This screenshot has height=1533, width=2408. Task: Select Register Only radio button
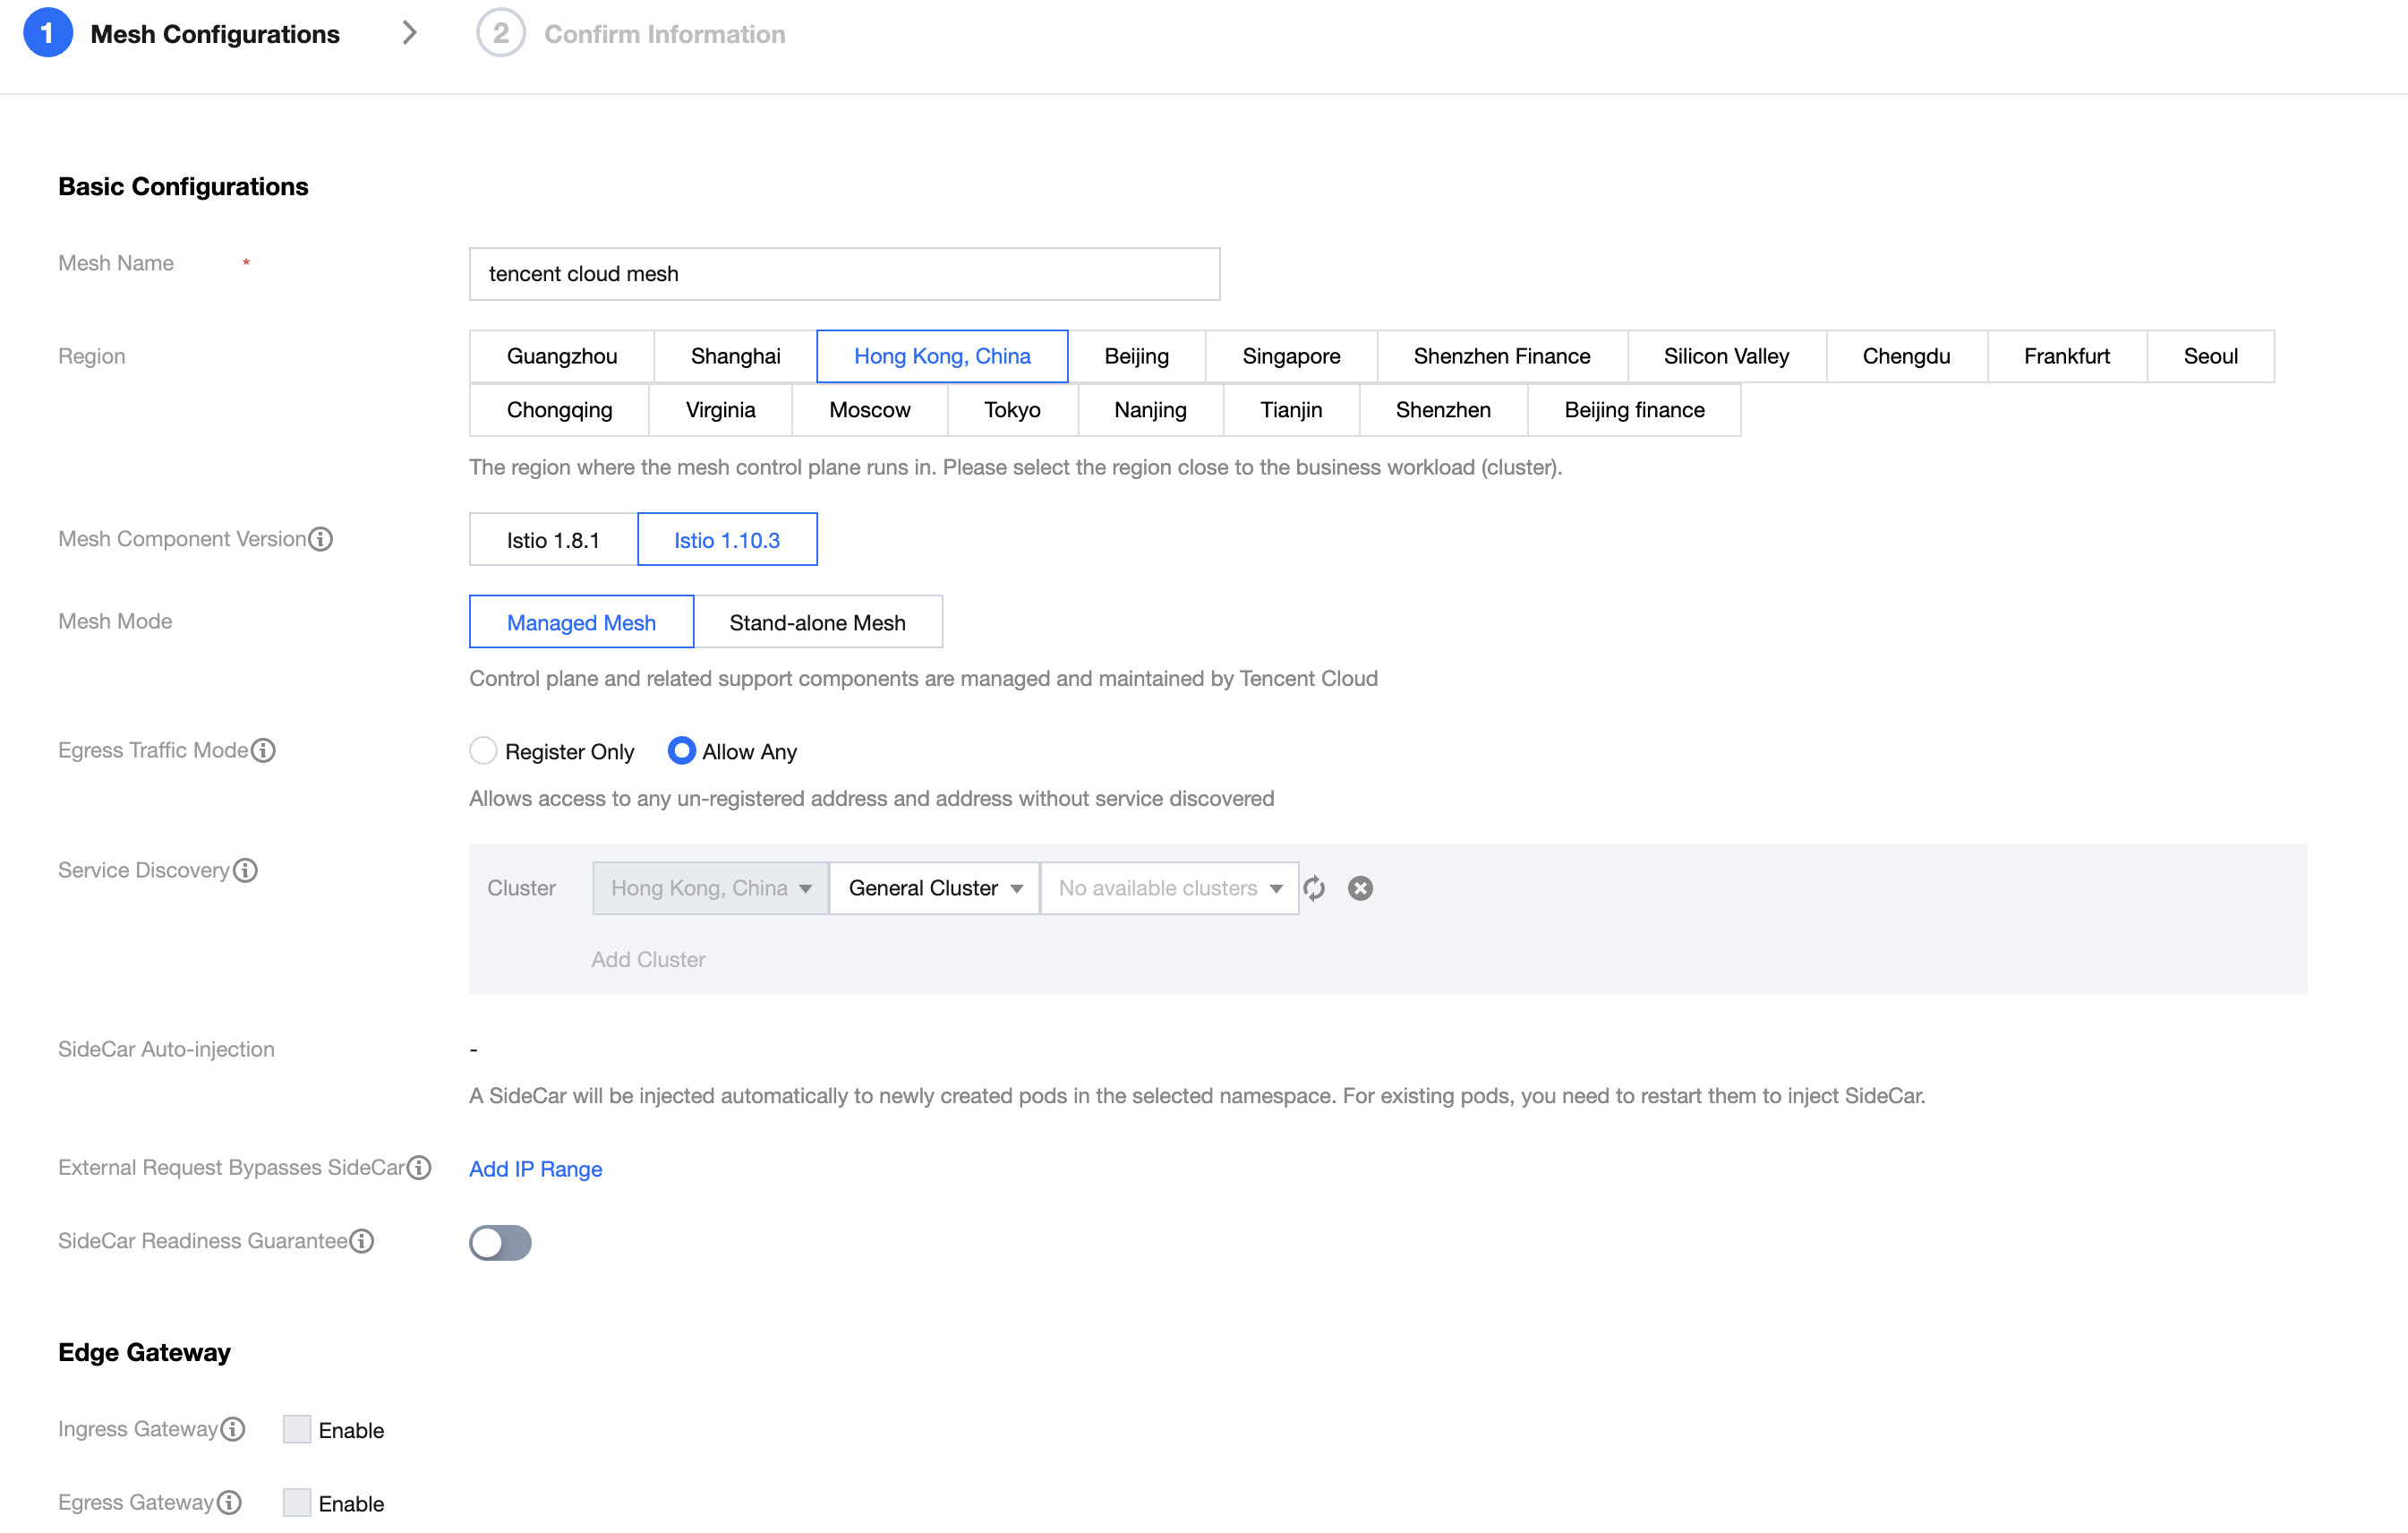pos(484,751)
